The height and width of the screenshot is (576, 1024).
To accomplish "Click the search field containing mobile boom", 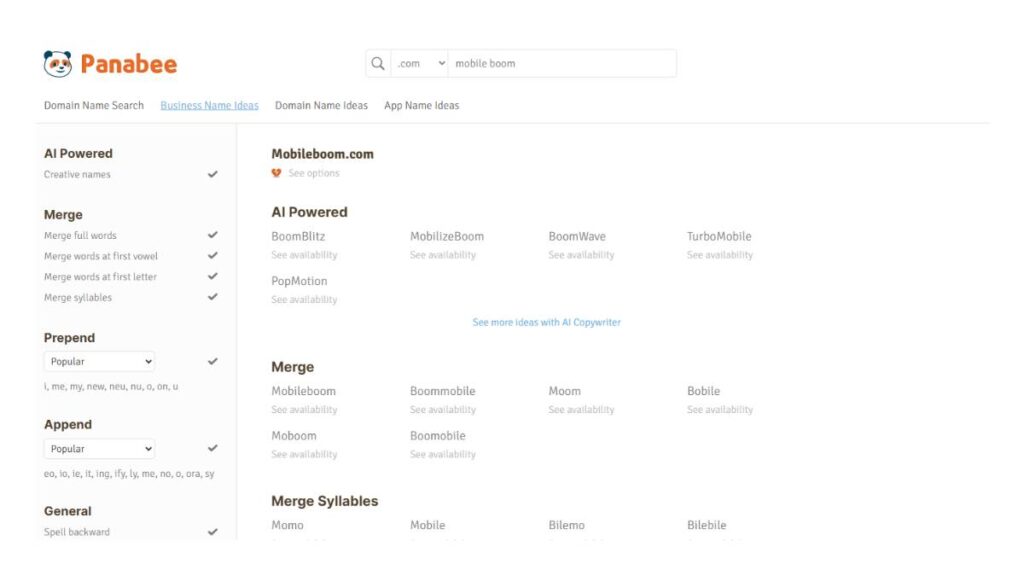I will [x=562, y=63].
